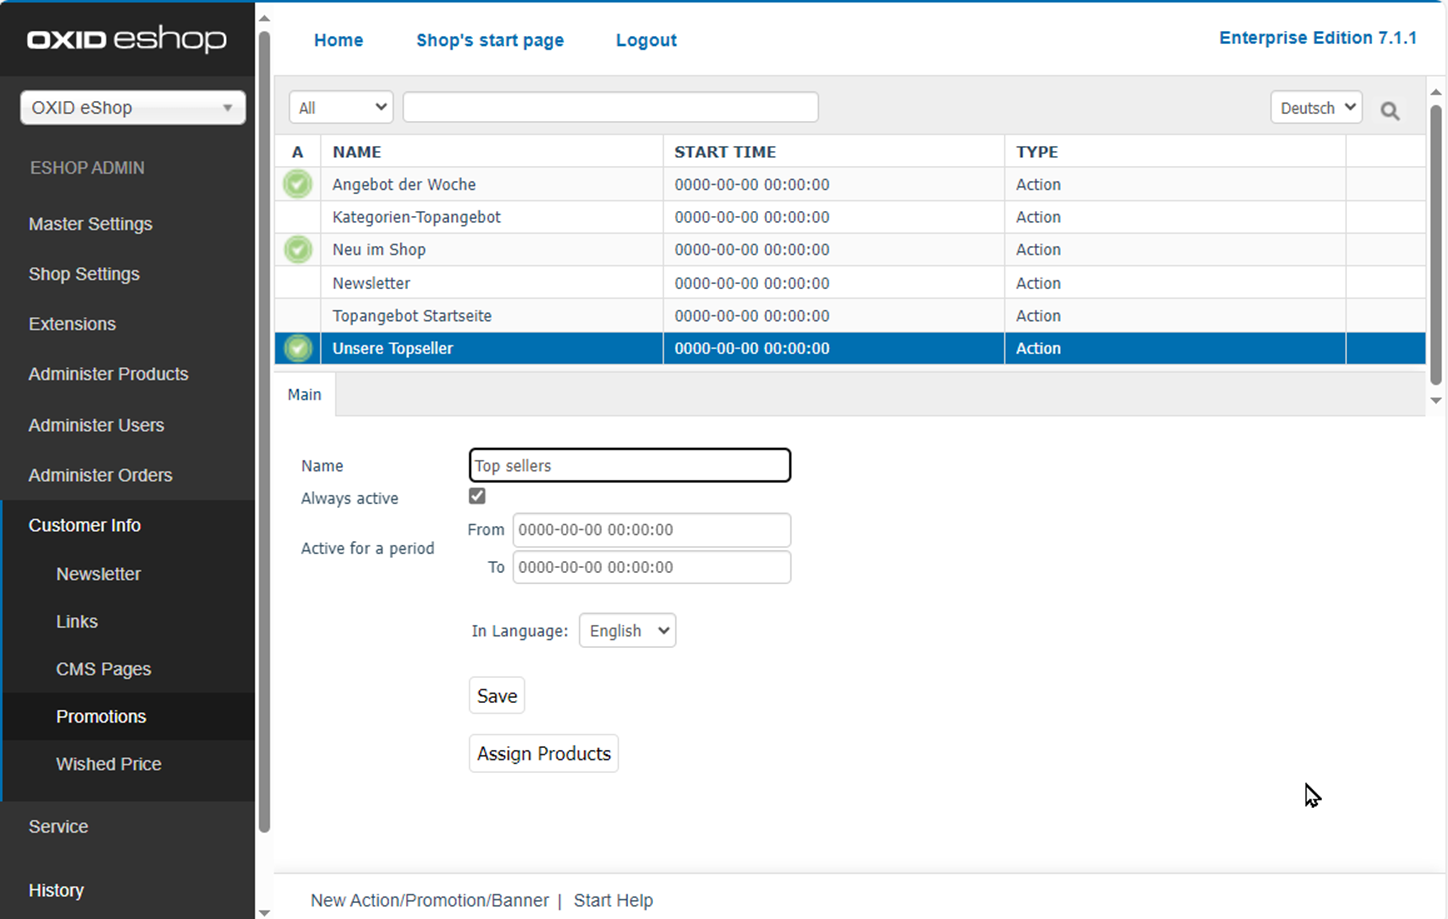This screenshot has width=1448, height=919.
Task: Click sidebar scroll up arrow
Action: 264,18
